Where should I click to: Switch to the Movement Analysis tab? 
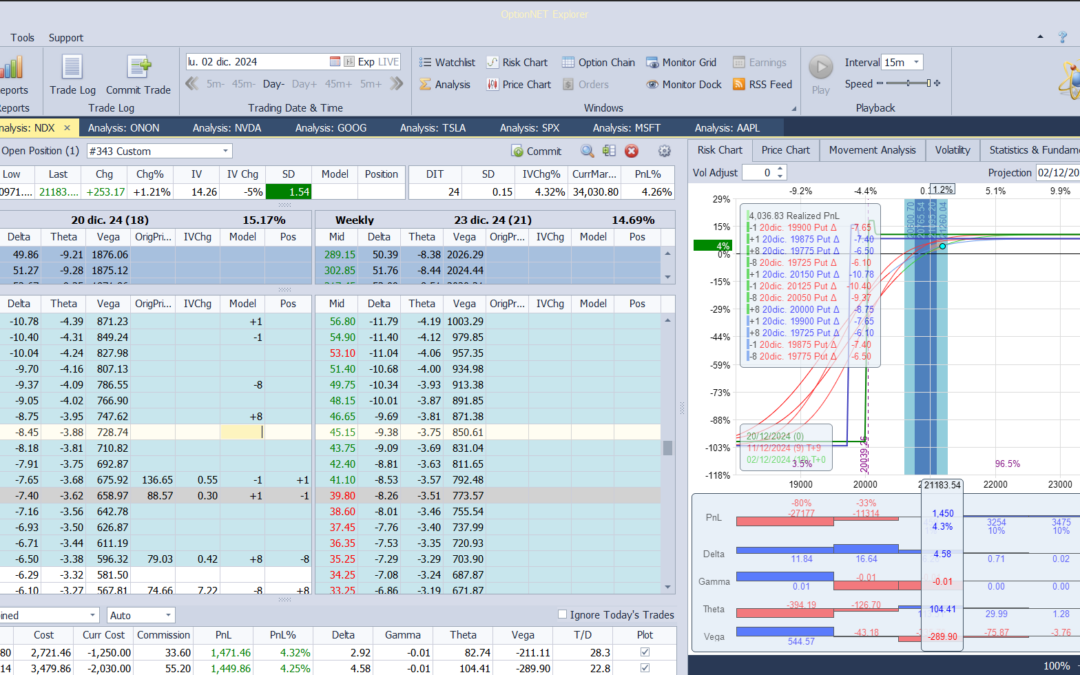pos(872,150)
